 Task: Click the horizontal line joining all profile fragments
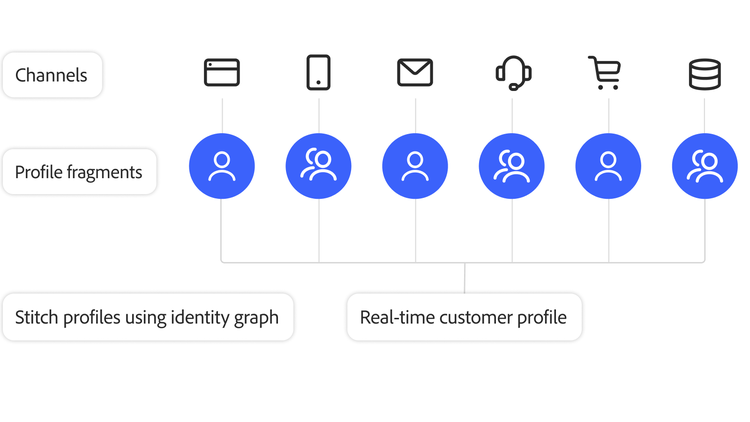click(x=370, y=263)
